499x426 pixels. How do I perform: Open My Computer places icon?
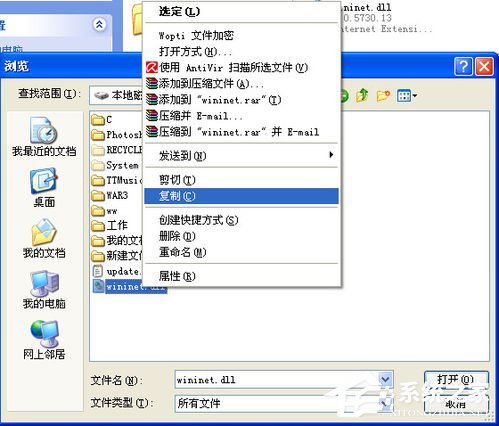(x=44, y=289)
